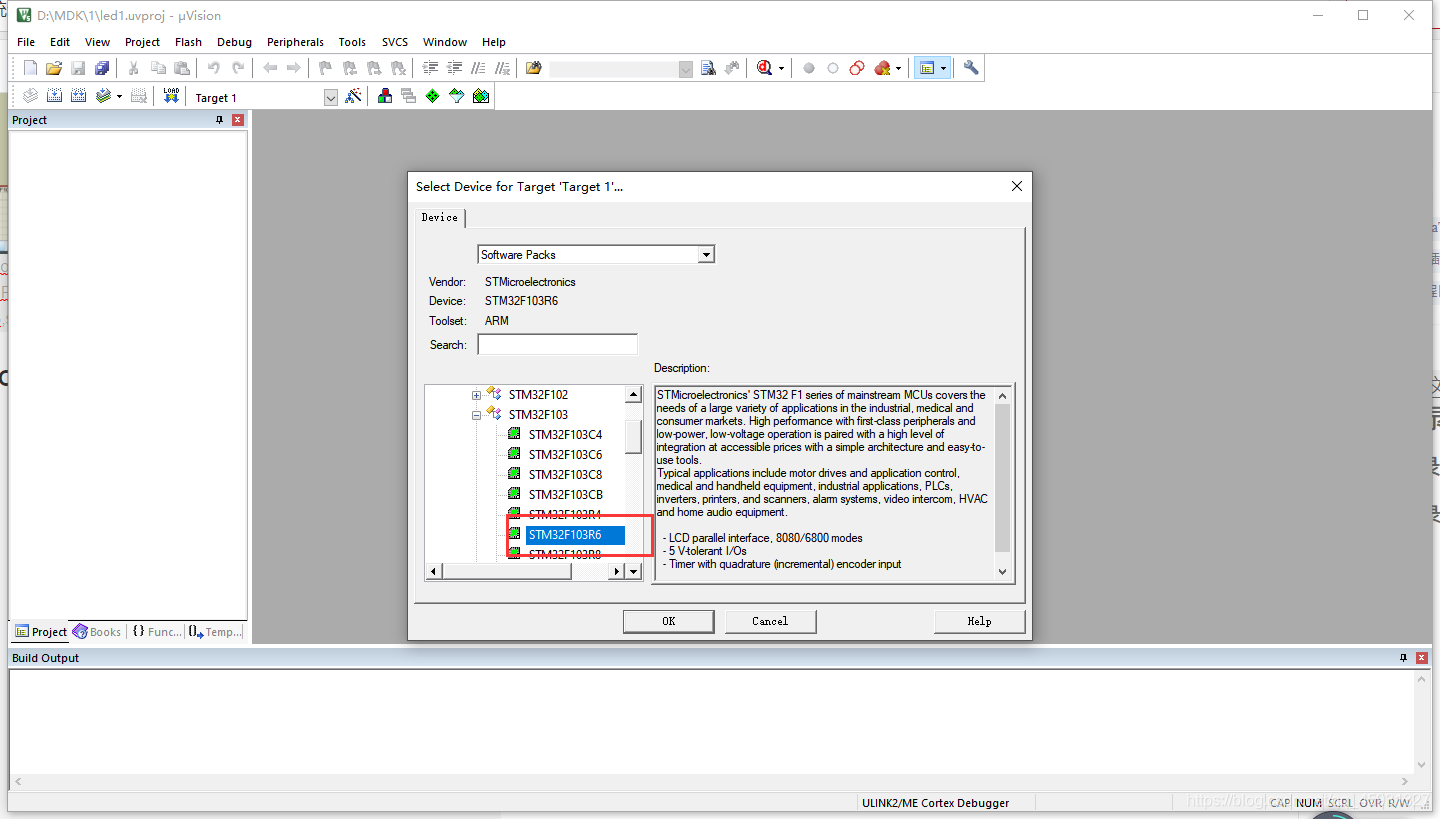This screenshot has width=1440, height=819.
Task: Open the Manage Project Items icon
Action: tap(384, 96)
